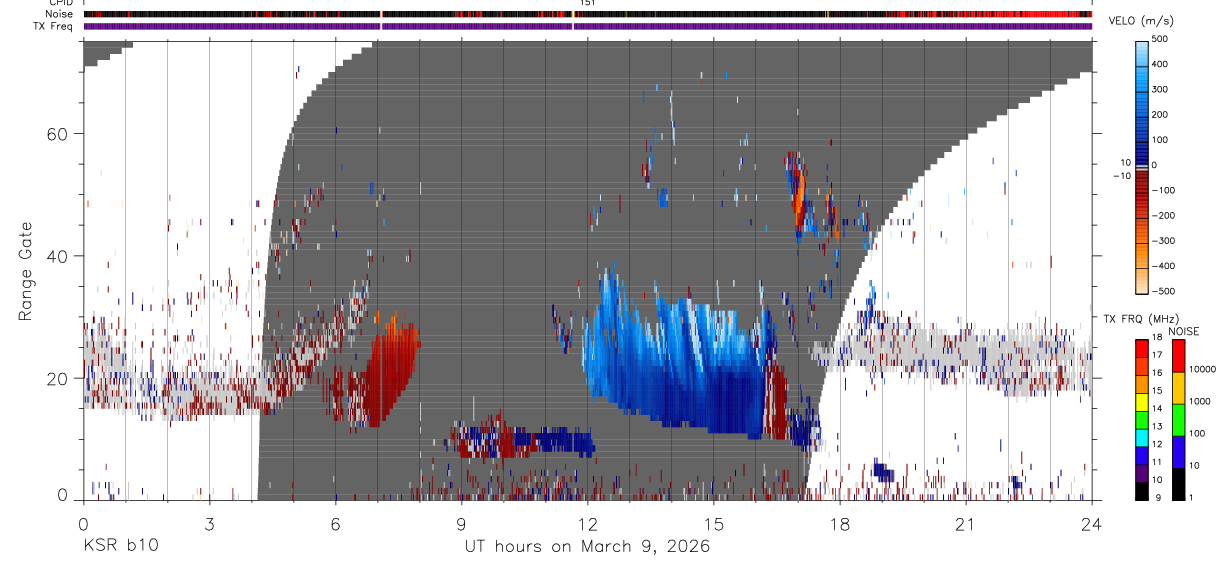Select the 400 label on velocity color bar
The image size is (1228, 567).
pos(1161,63)
